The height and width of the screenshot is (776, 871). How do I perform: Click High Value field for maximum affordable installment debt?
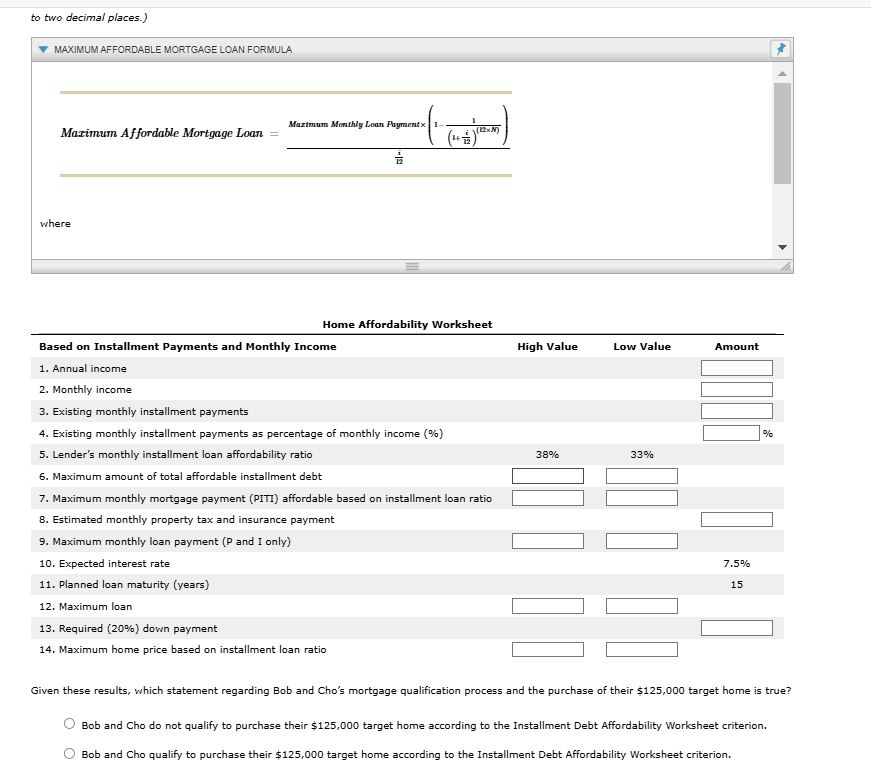click(x=548, y=476)
